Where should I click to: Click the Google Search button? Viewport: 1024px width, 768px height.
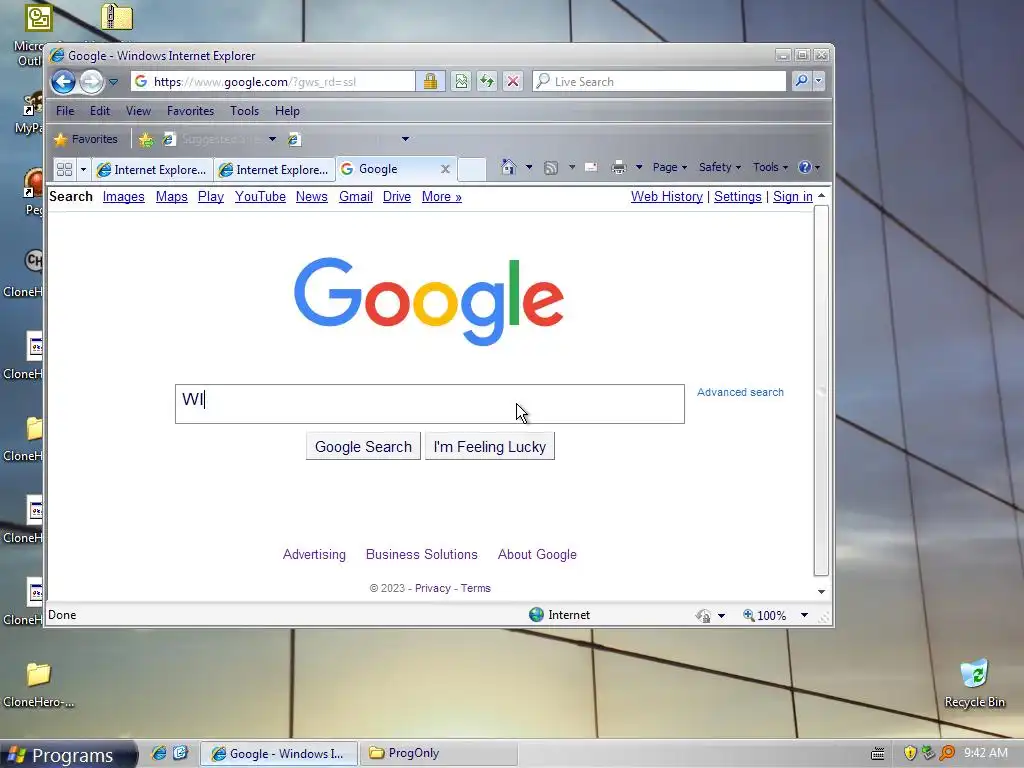pyautogui.click(x=363, y=446)
